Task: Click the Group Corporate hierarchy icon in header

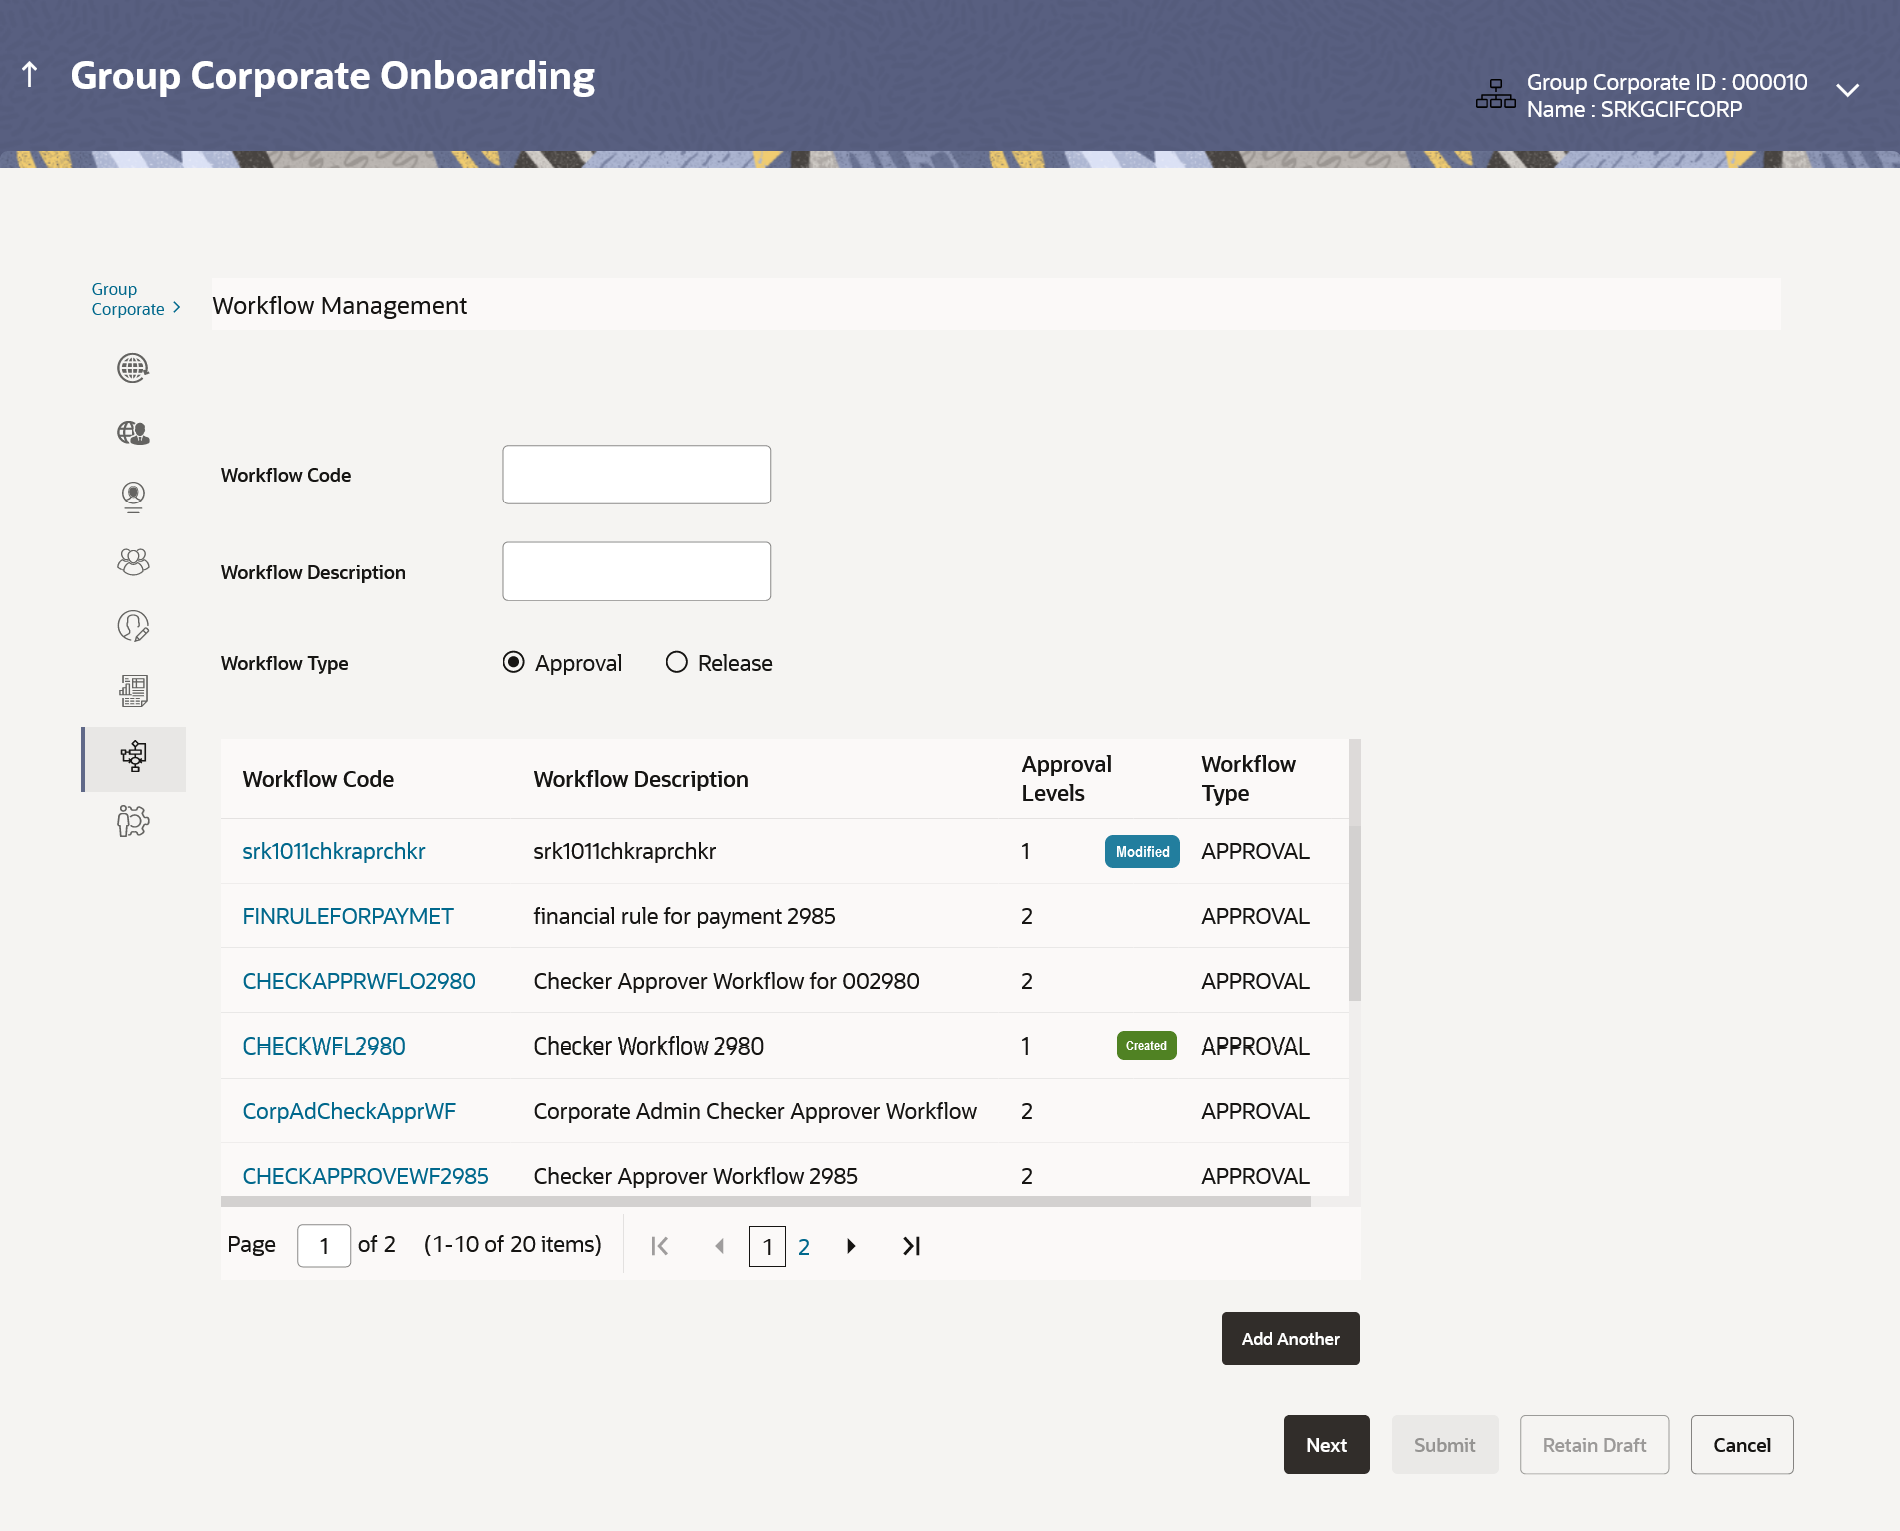Action: (x=1495, y=95)
